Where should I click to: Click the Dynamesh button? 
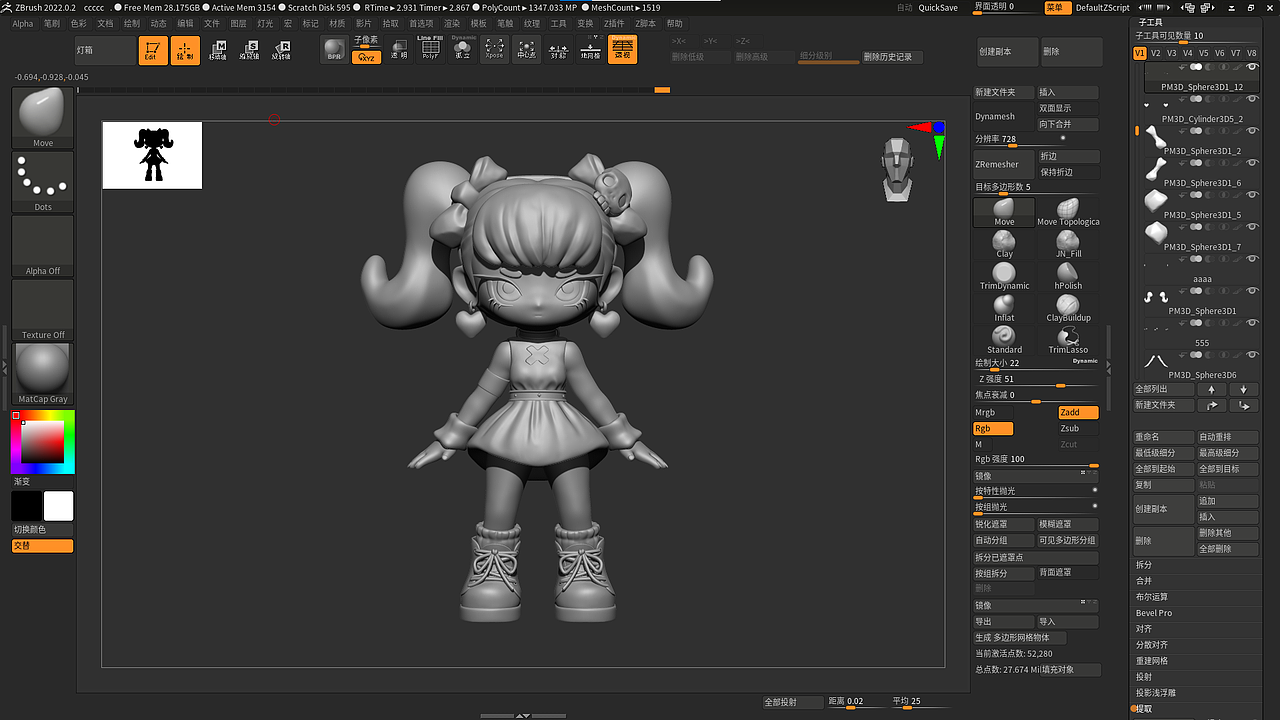click(1004, 116)
